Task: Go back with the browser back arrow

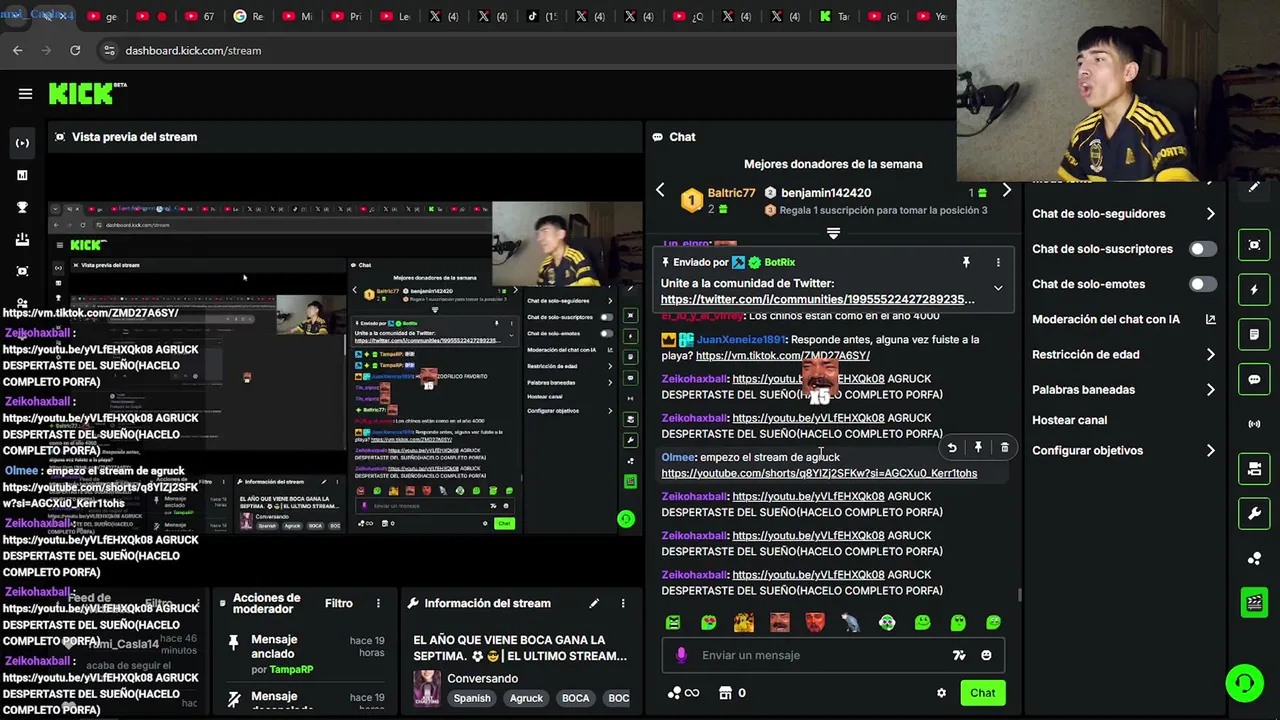Action: [18, 50]
